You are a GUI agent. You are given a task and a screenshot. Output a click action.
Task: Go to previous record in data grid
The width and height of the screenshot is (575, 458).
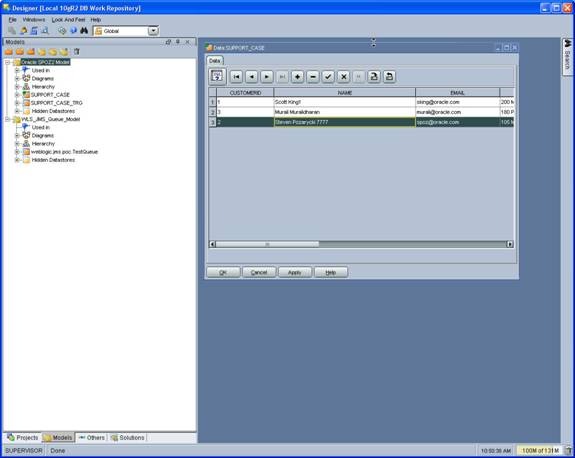tap(252, 77)
